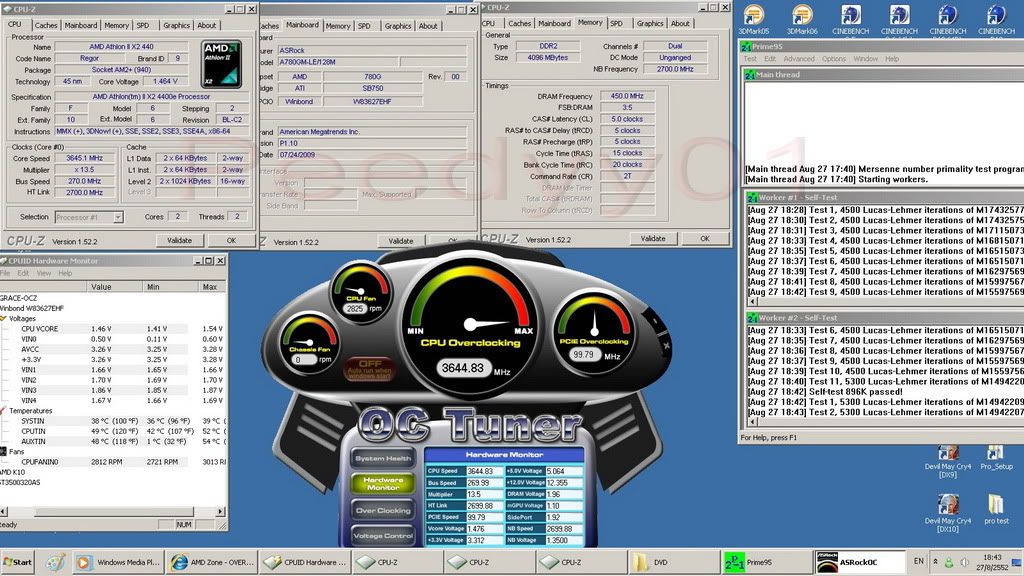Open the Devil May Cry4 DX9 shortcut

click(x=948, y=461)
